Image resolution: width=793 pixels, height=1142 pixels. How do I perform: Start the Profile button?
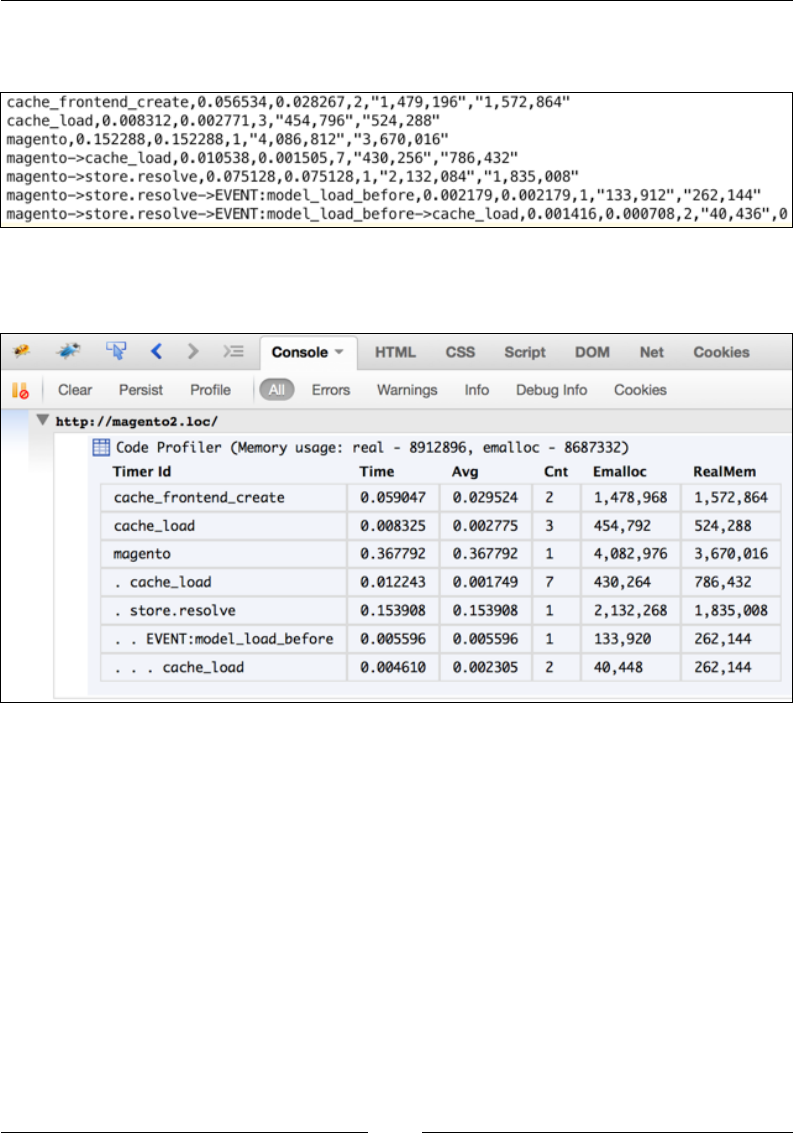point(210,390)
